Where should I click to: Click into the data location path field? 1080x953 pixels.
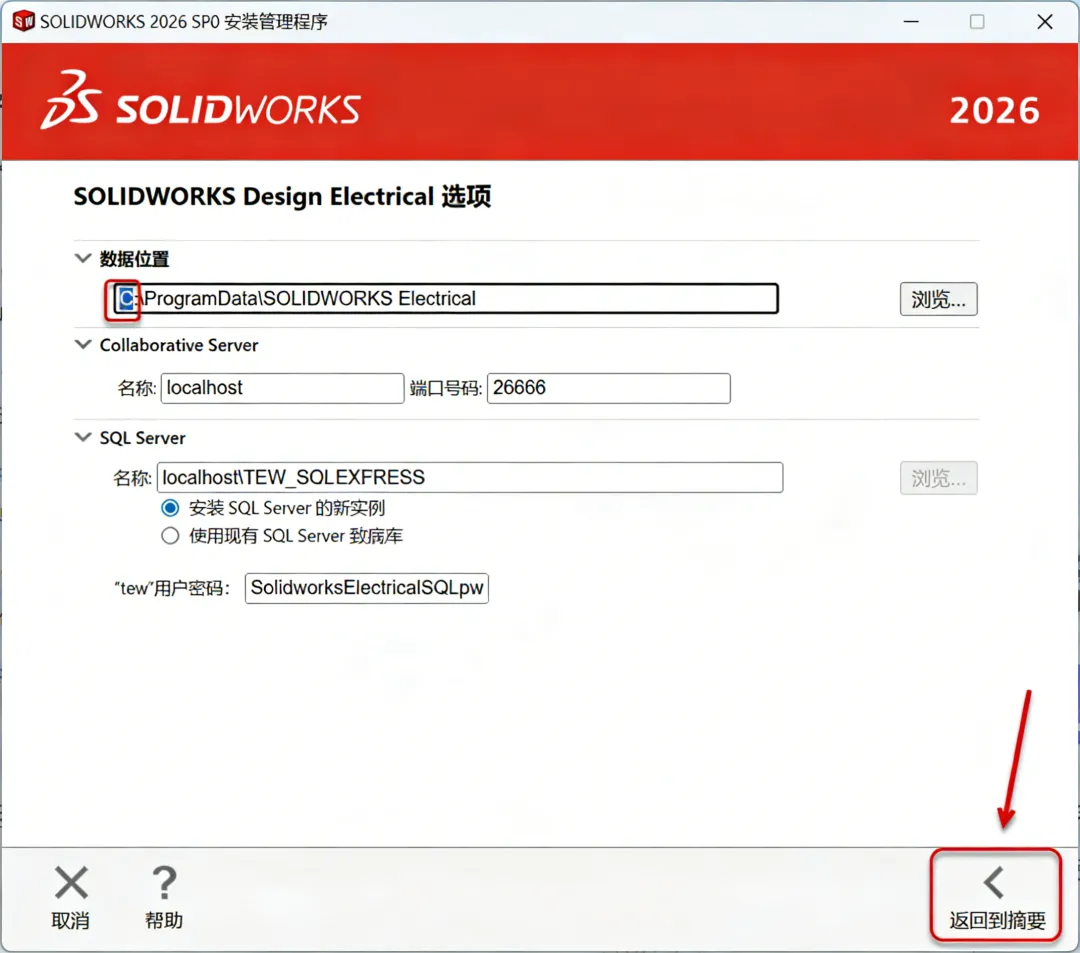[x=446, y=298]
